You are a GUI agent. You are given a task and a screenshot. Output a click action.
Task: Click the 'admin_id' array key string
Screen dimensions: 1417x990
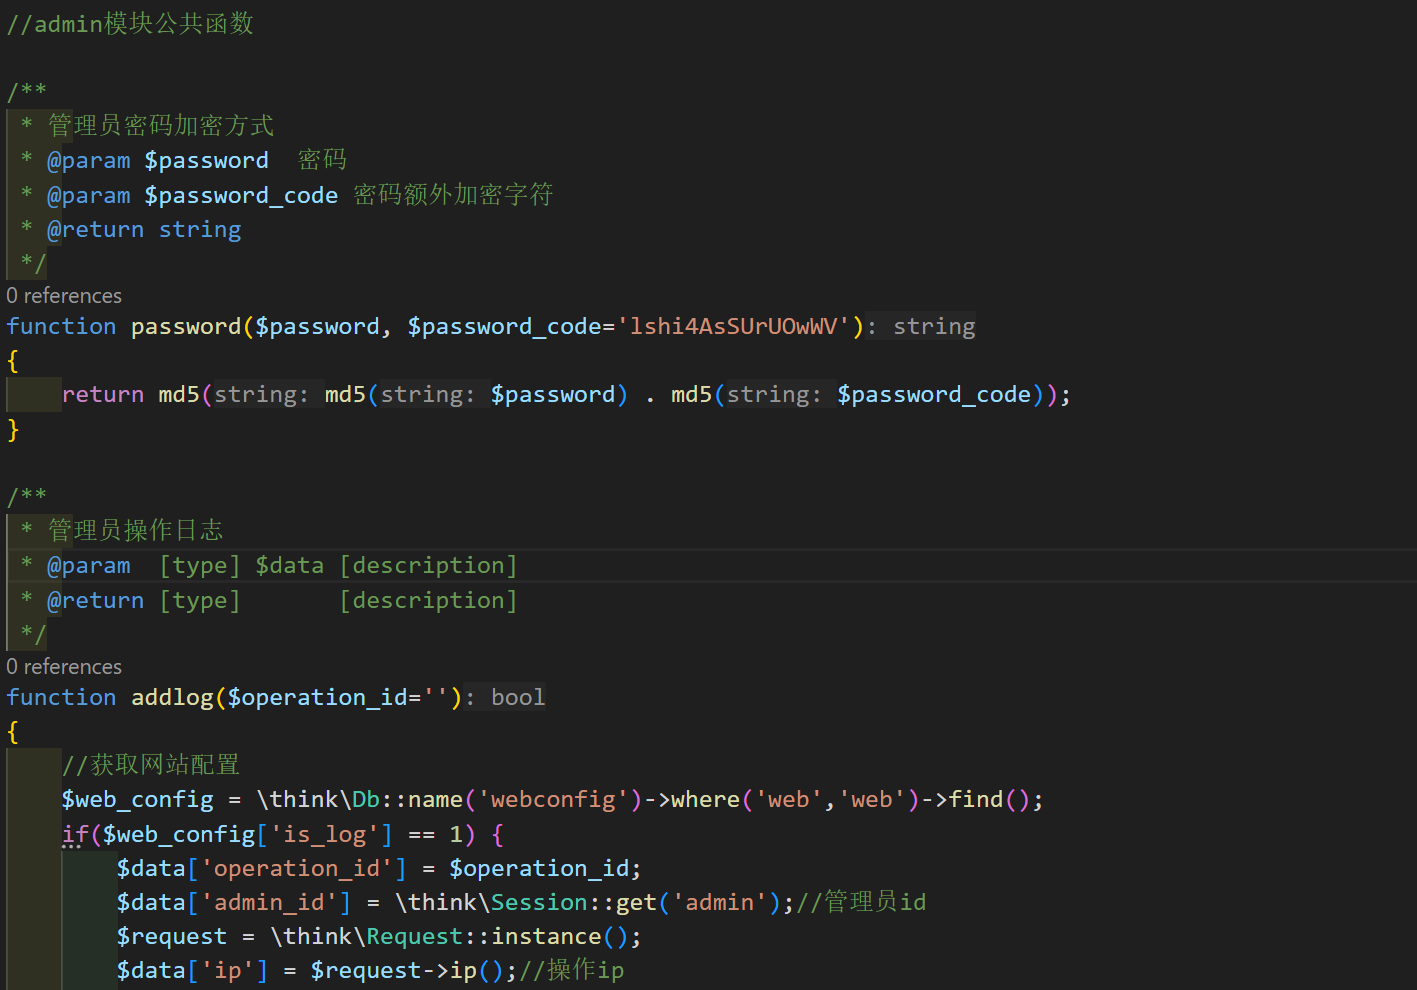coord(269,902)
